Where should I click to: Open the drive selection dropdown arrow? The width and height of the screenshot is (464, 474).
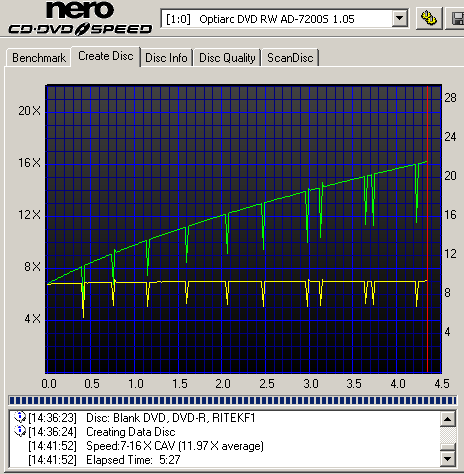click(400, 19)
